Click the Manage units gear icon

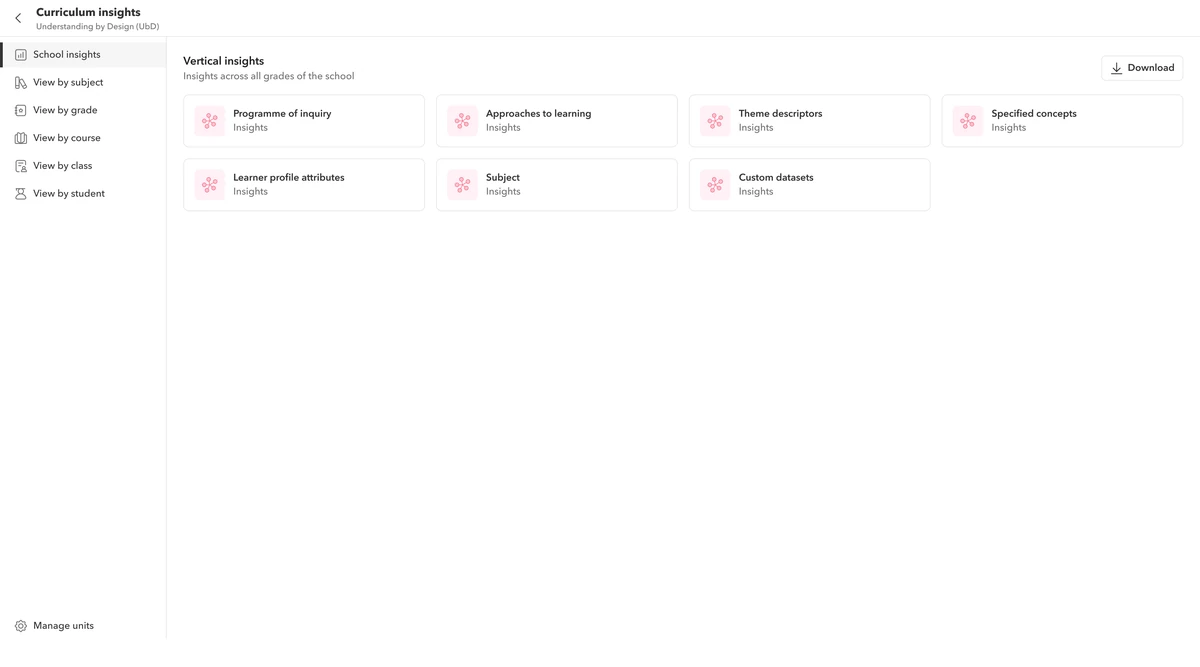point(21,626)
